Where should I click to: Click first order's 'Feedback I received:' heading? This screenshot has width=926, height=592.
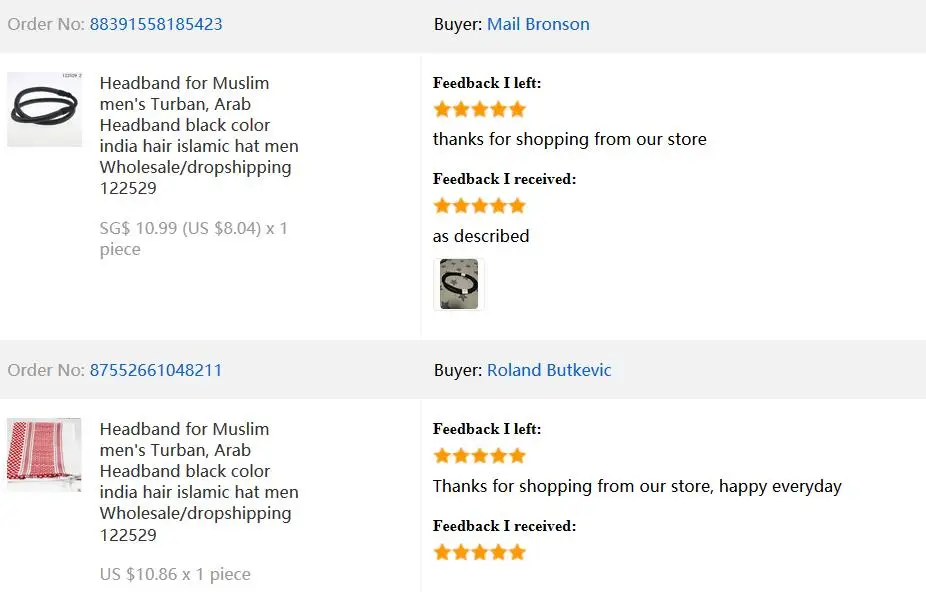tap(504, 179)
